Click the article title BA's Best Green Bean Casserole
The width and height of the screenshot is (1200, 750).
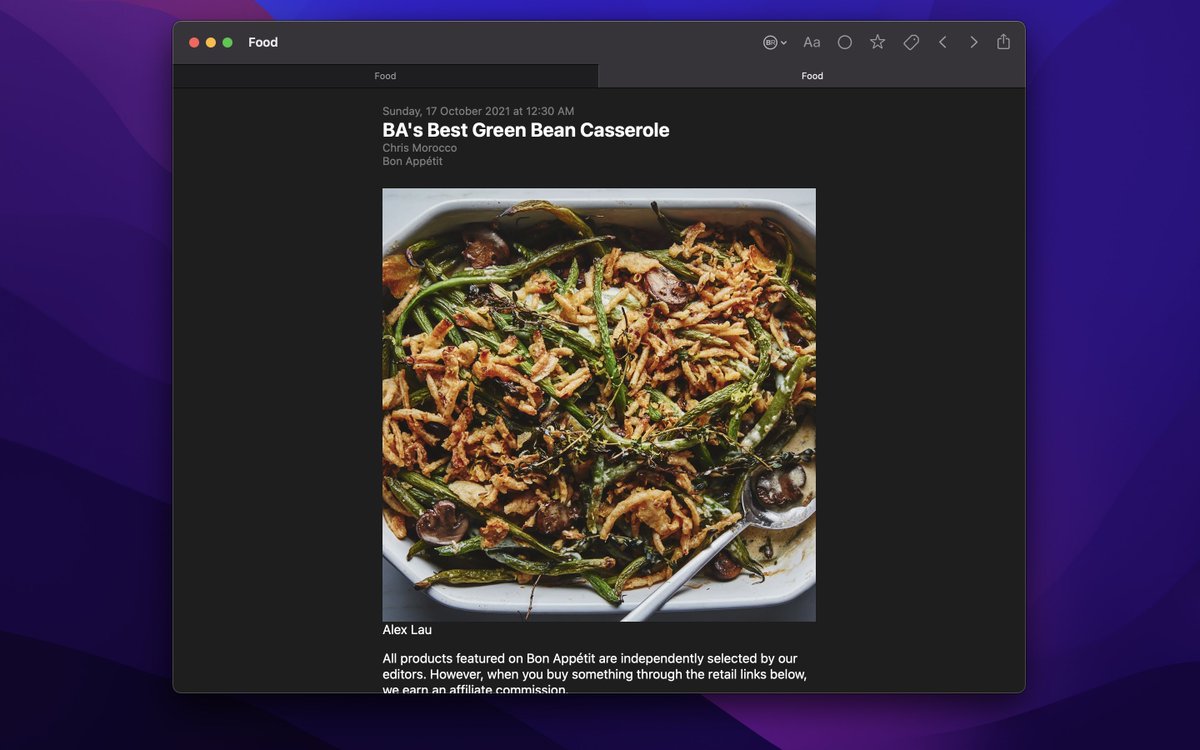click(526, 130)
